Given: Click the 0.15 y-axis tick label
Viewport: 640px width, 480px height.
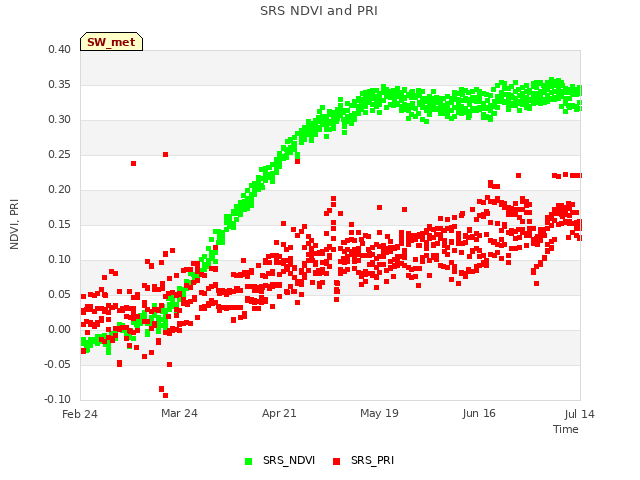Looking at the screenshot, I should 60,224.
